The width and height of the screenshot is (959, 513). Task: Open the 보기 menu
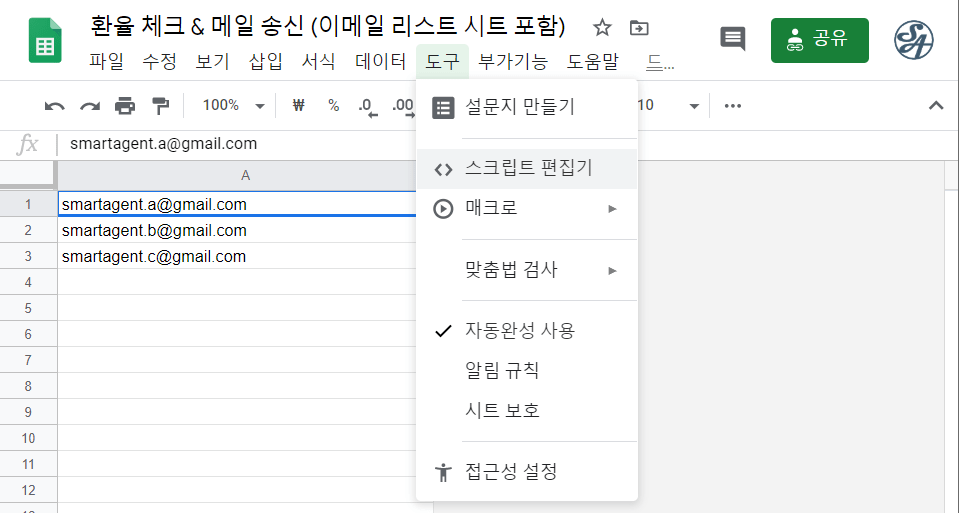pyautogui.click(x=212, y=61)
